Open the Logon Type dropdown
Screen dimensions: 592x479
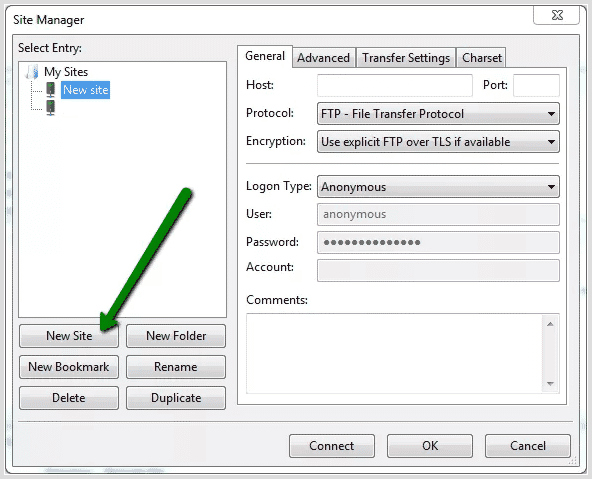[x=438, y=186]
